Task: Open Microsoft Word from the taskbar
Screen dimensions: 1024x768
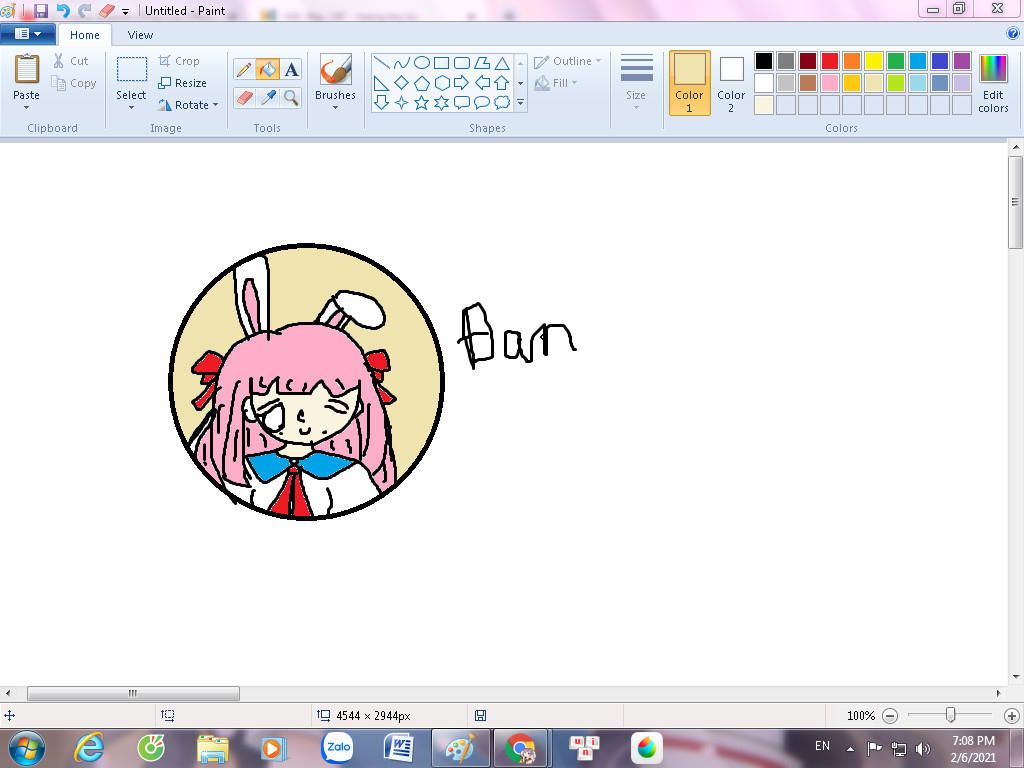Action: pos(398,748)
